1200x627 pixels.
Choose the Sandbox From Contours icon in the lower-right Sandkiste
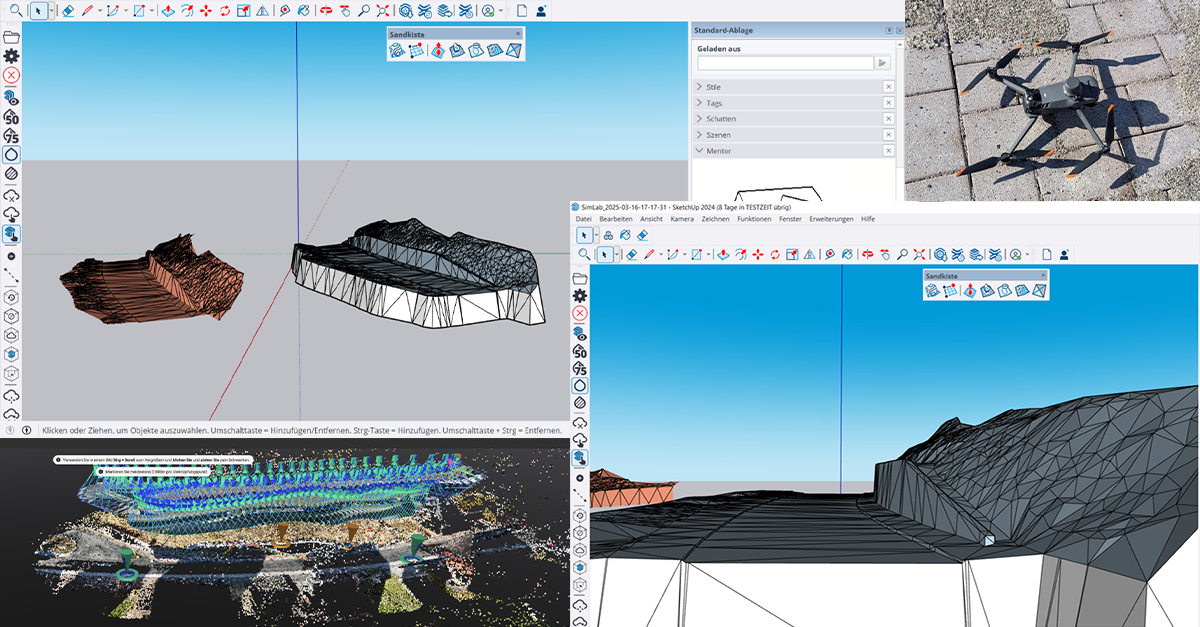pyautogui.click(x=931, y=291)
